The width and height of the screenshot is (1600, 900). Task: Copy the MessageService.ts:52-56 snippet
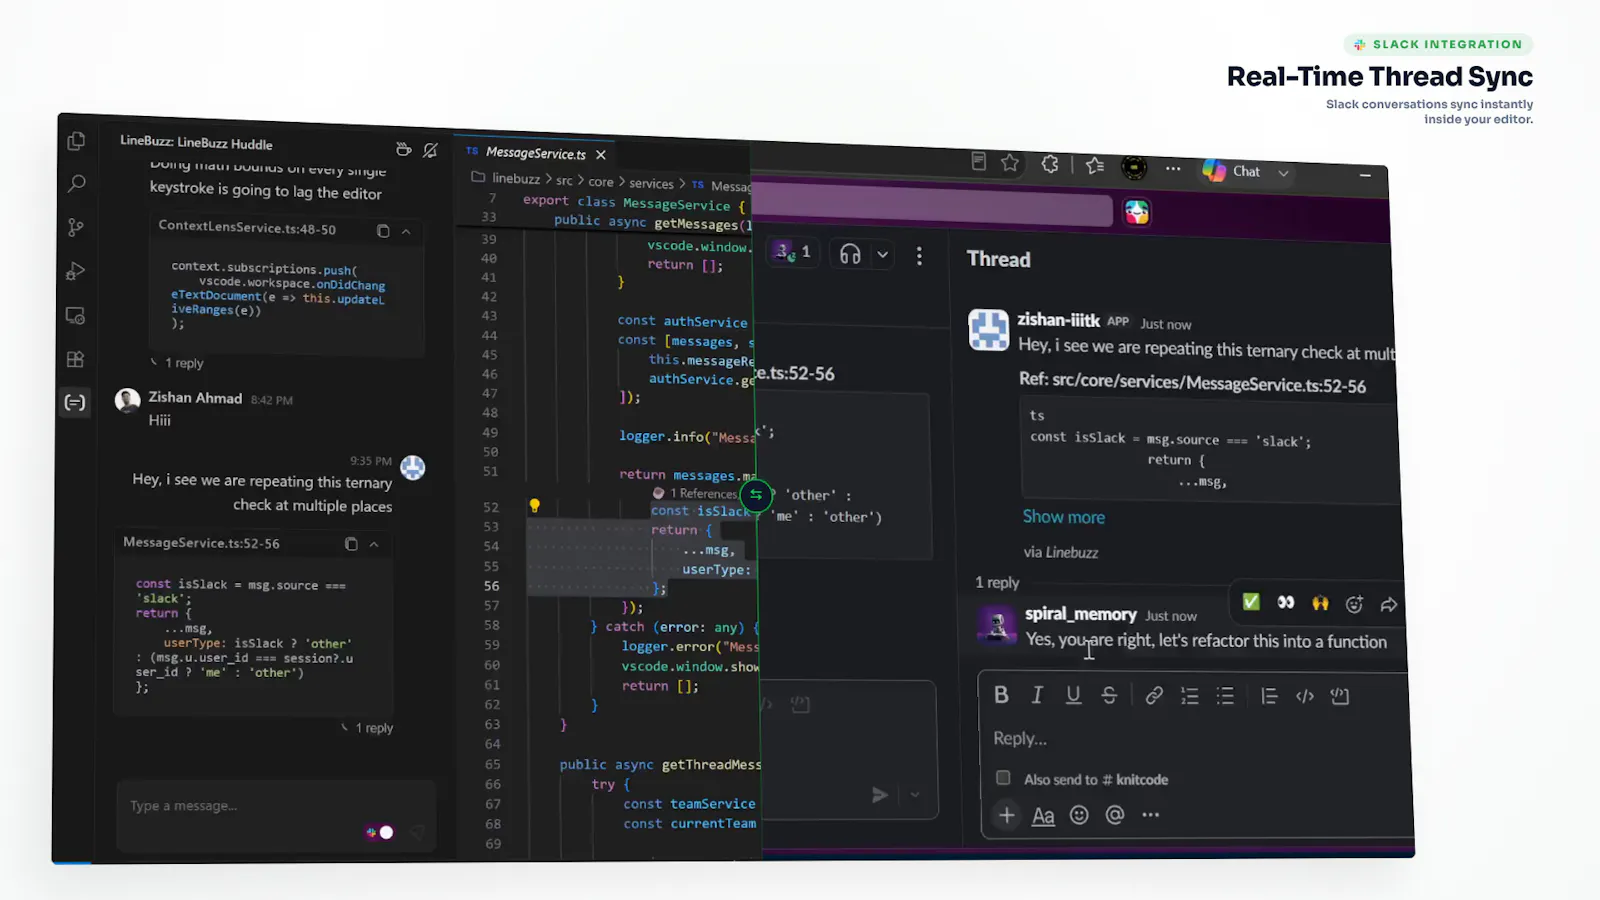click(351, 544)
